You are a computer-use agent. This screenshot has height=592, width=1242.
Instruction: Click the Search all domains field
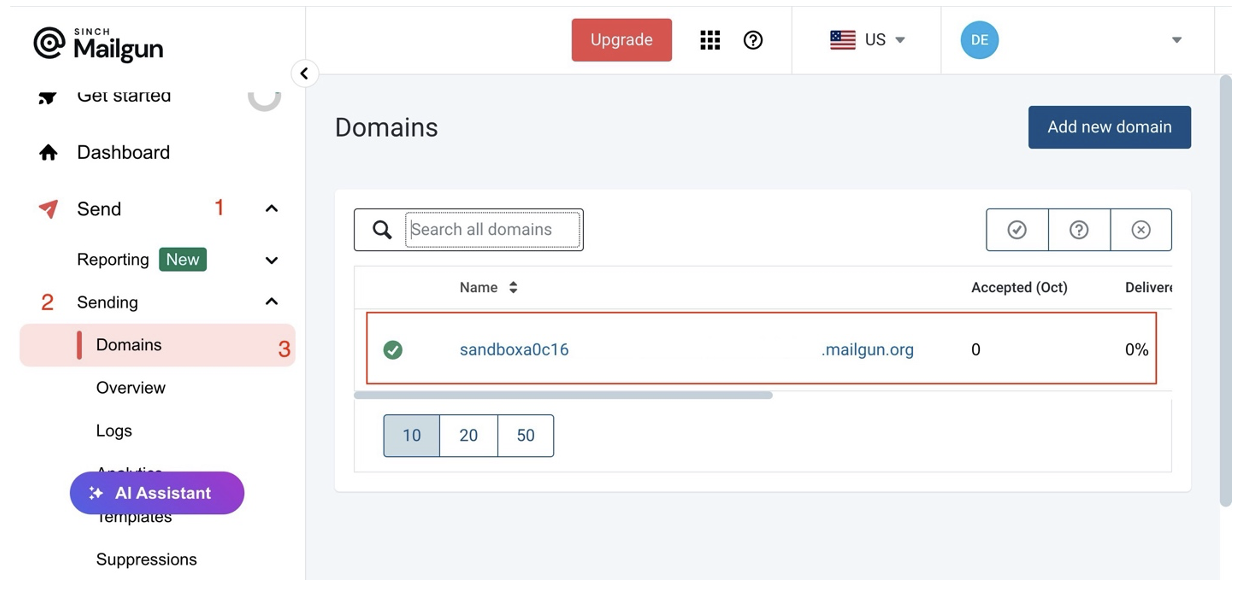(493, 230)
